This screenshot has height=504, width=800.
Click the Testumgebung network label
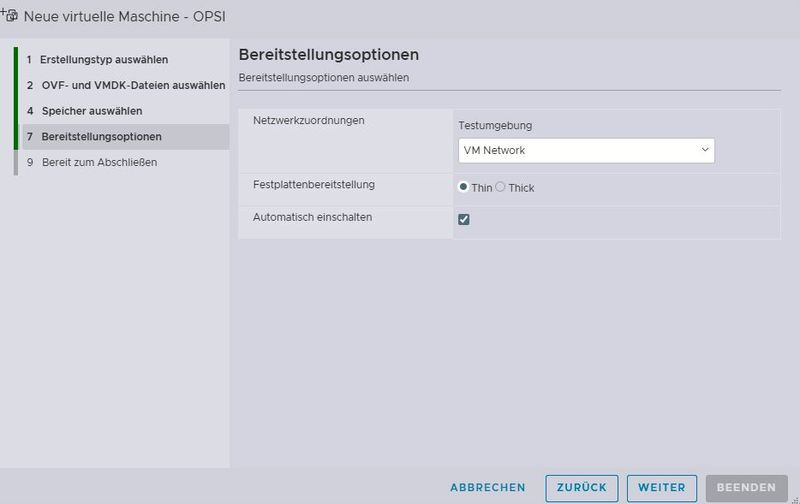495,125
